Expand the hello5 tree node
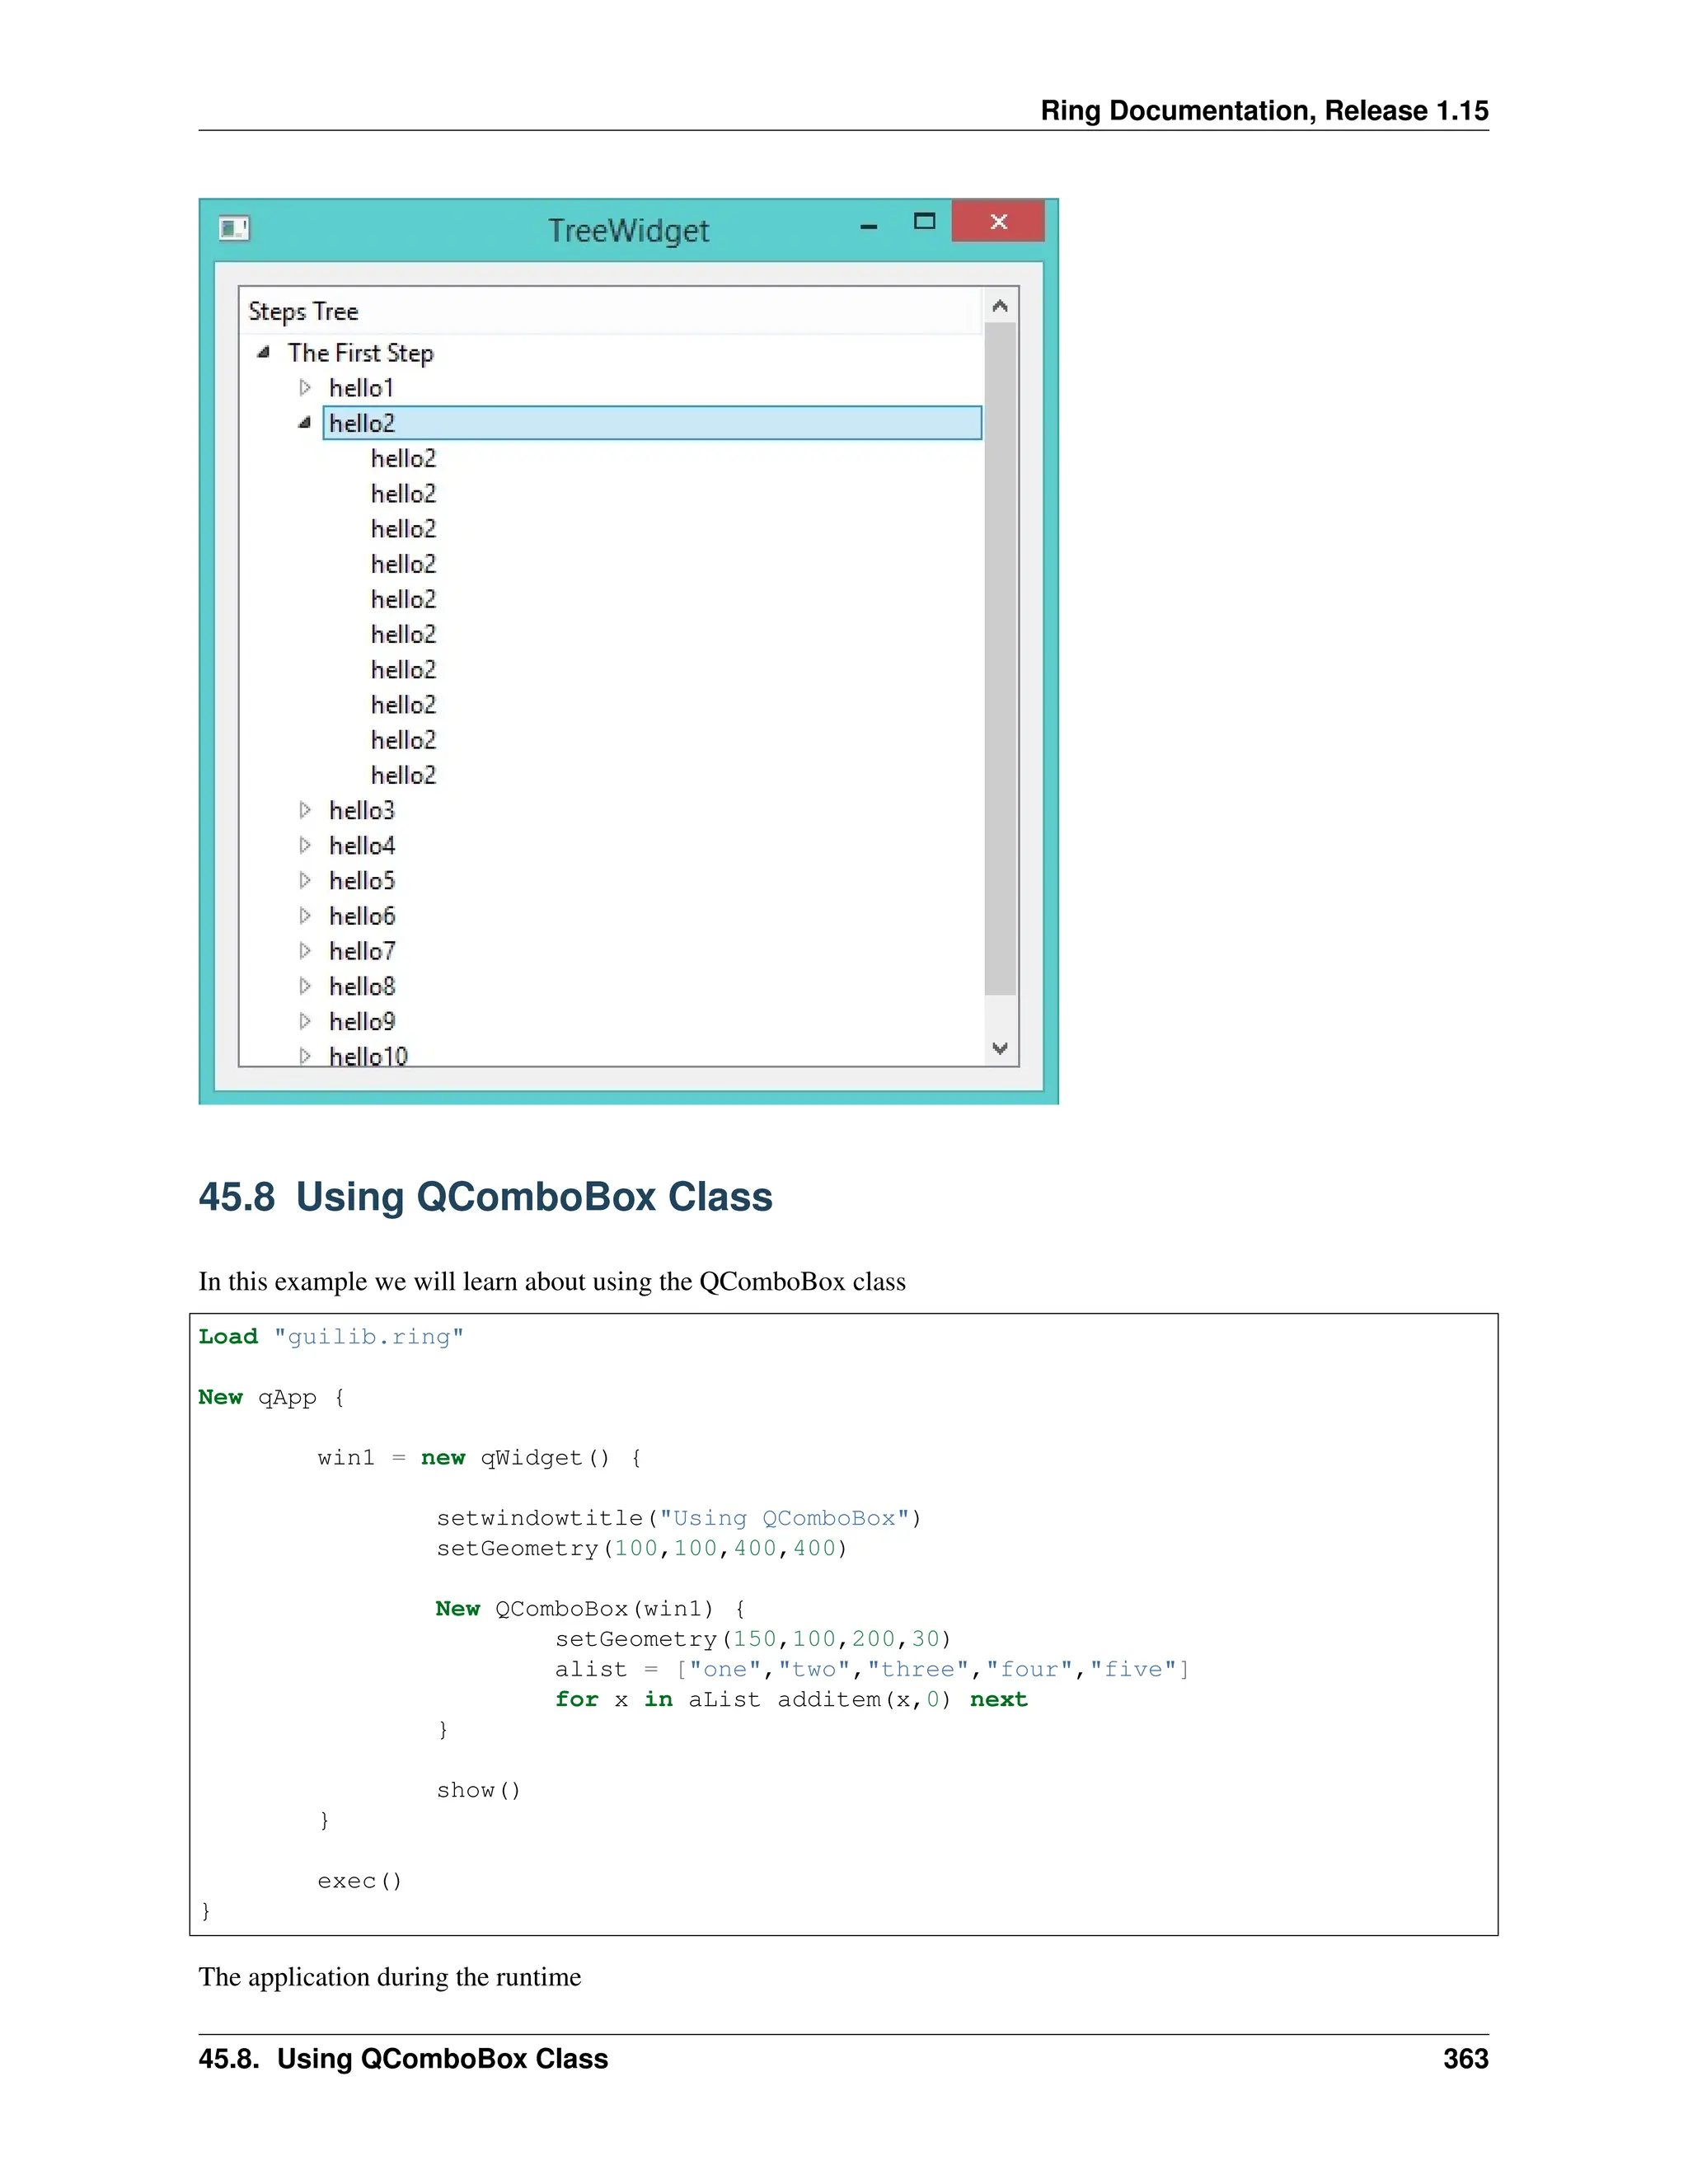 click(305, 880)
